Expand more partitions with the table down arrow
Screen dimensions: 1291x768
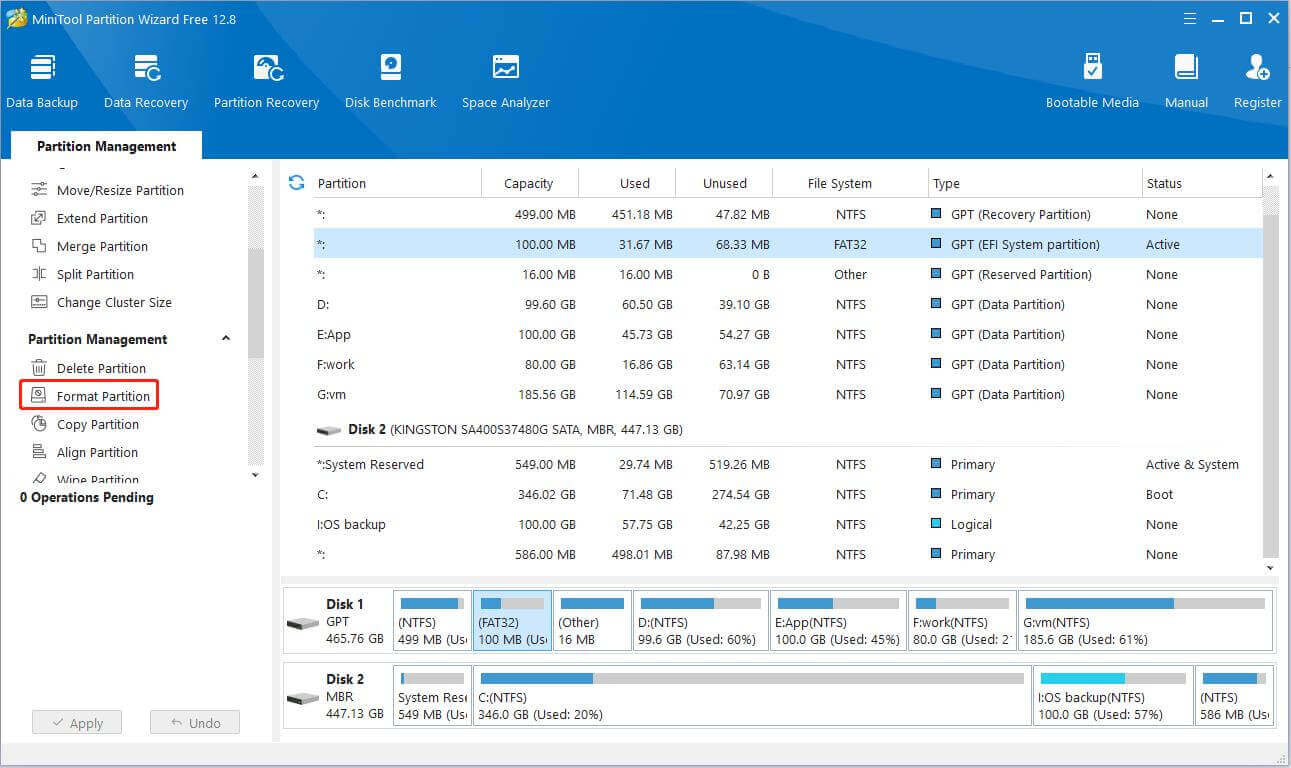click(x=1271, y=567)
